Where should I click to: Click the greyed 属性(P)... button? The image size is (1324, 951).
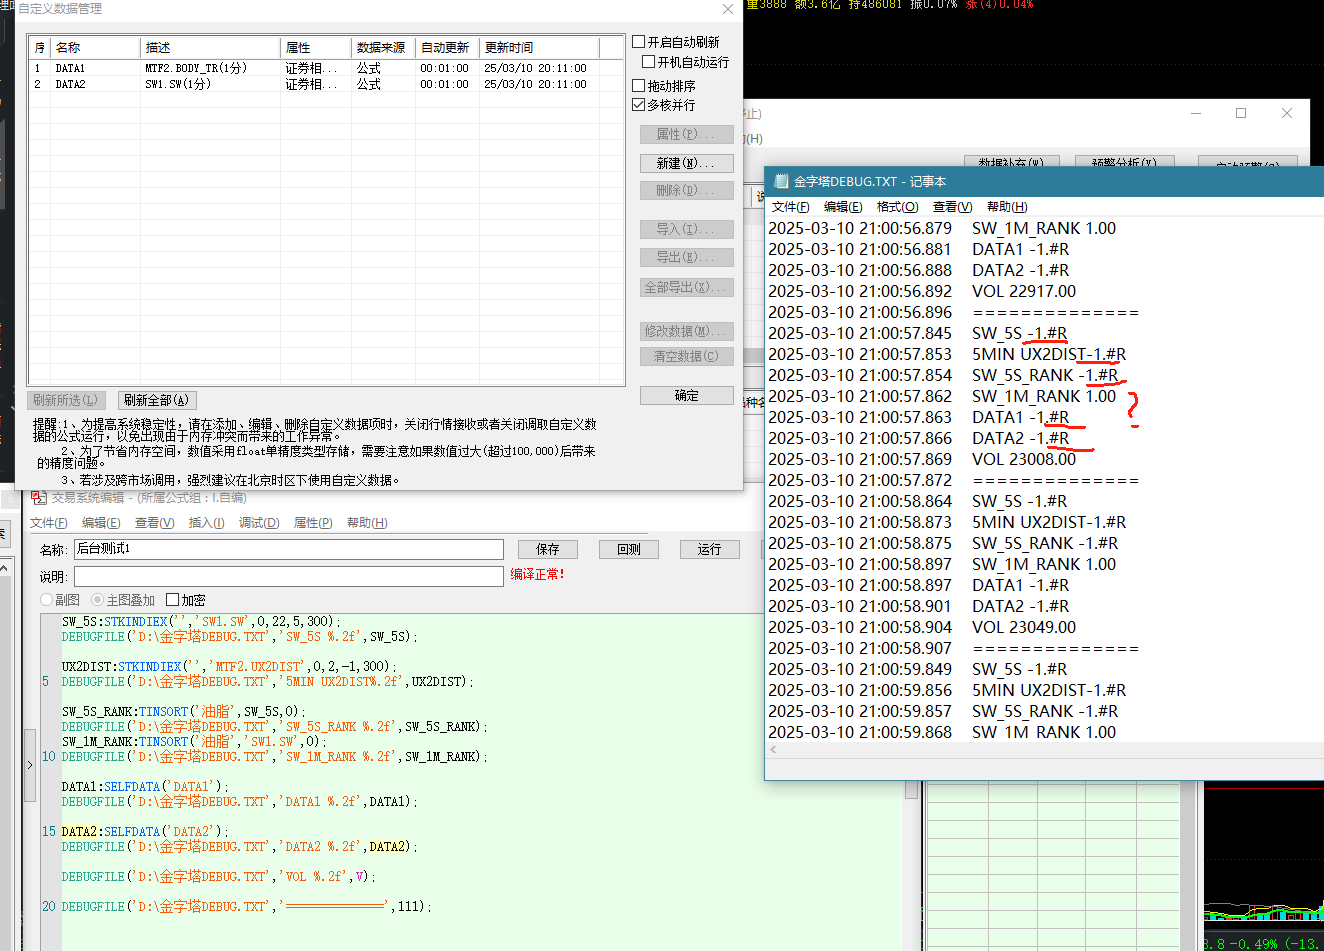click(x=686, y=134)
